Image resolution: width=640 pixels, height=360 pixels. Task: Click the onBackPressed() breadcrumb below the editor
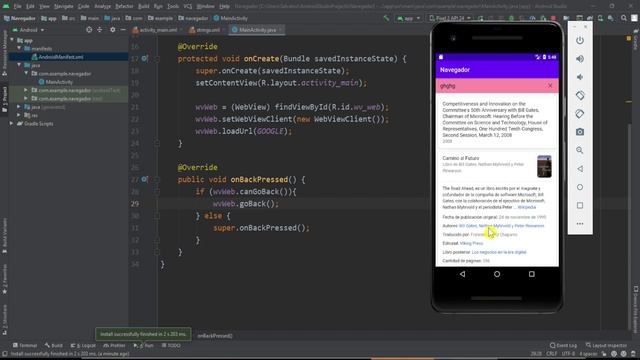pos(215,336)
